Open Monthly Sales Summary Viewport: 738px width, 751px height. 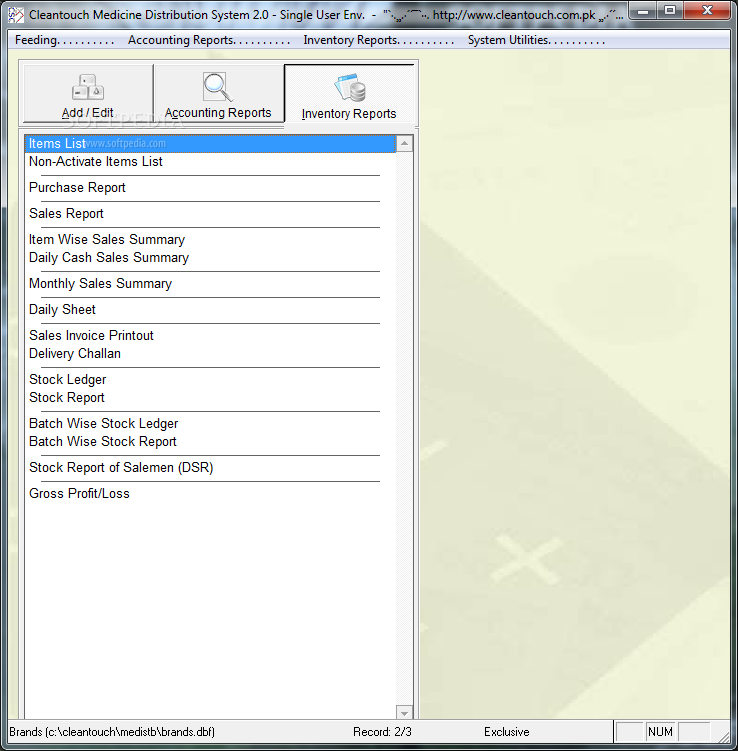point(100,284)
